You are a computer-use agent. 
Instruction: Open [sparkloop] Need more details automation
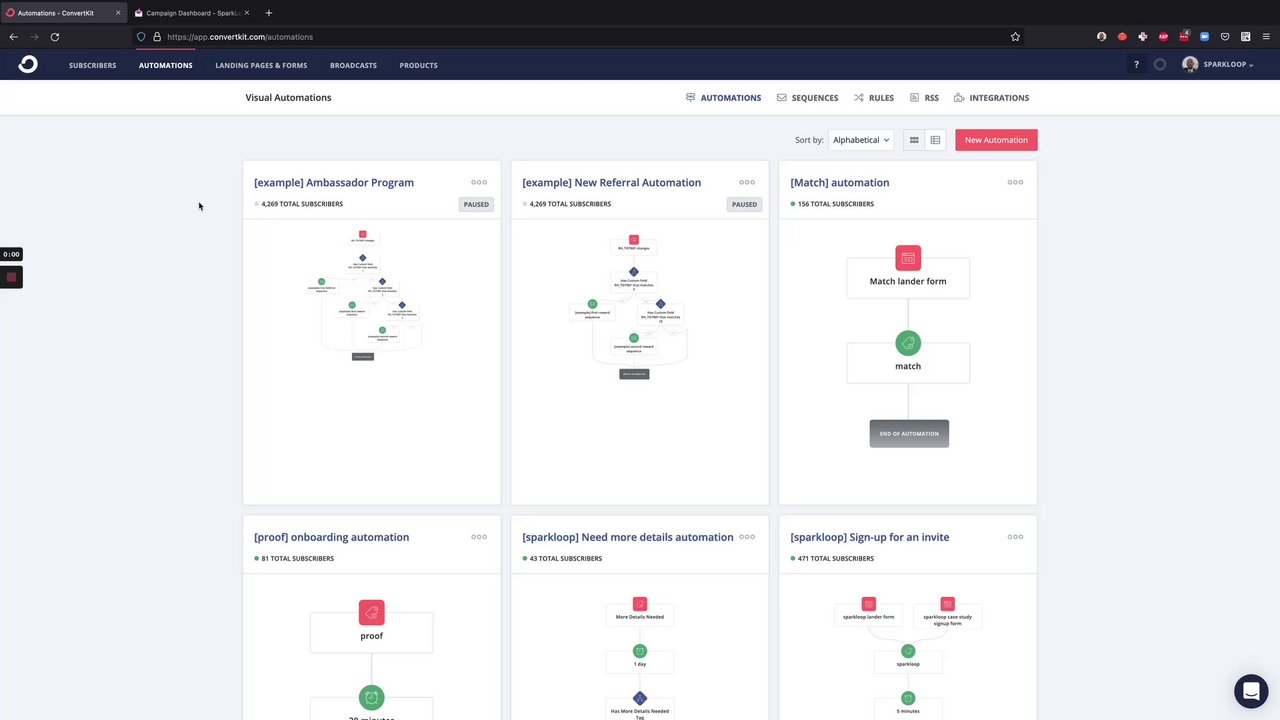pyautogui.click(x=628, y=537)
